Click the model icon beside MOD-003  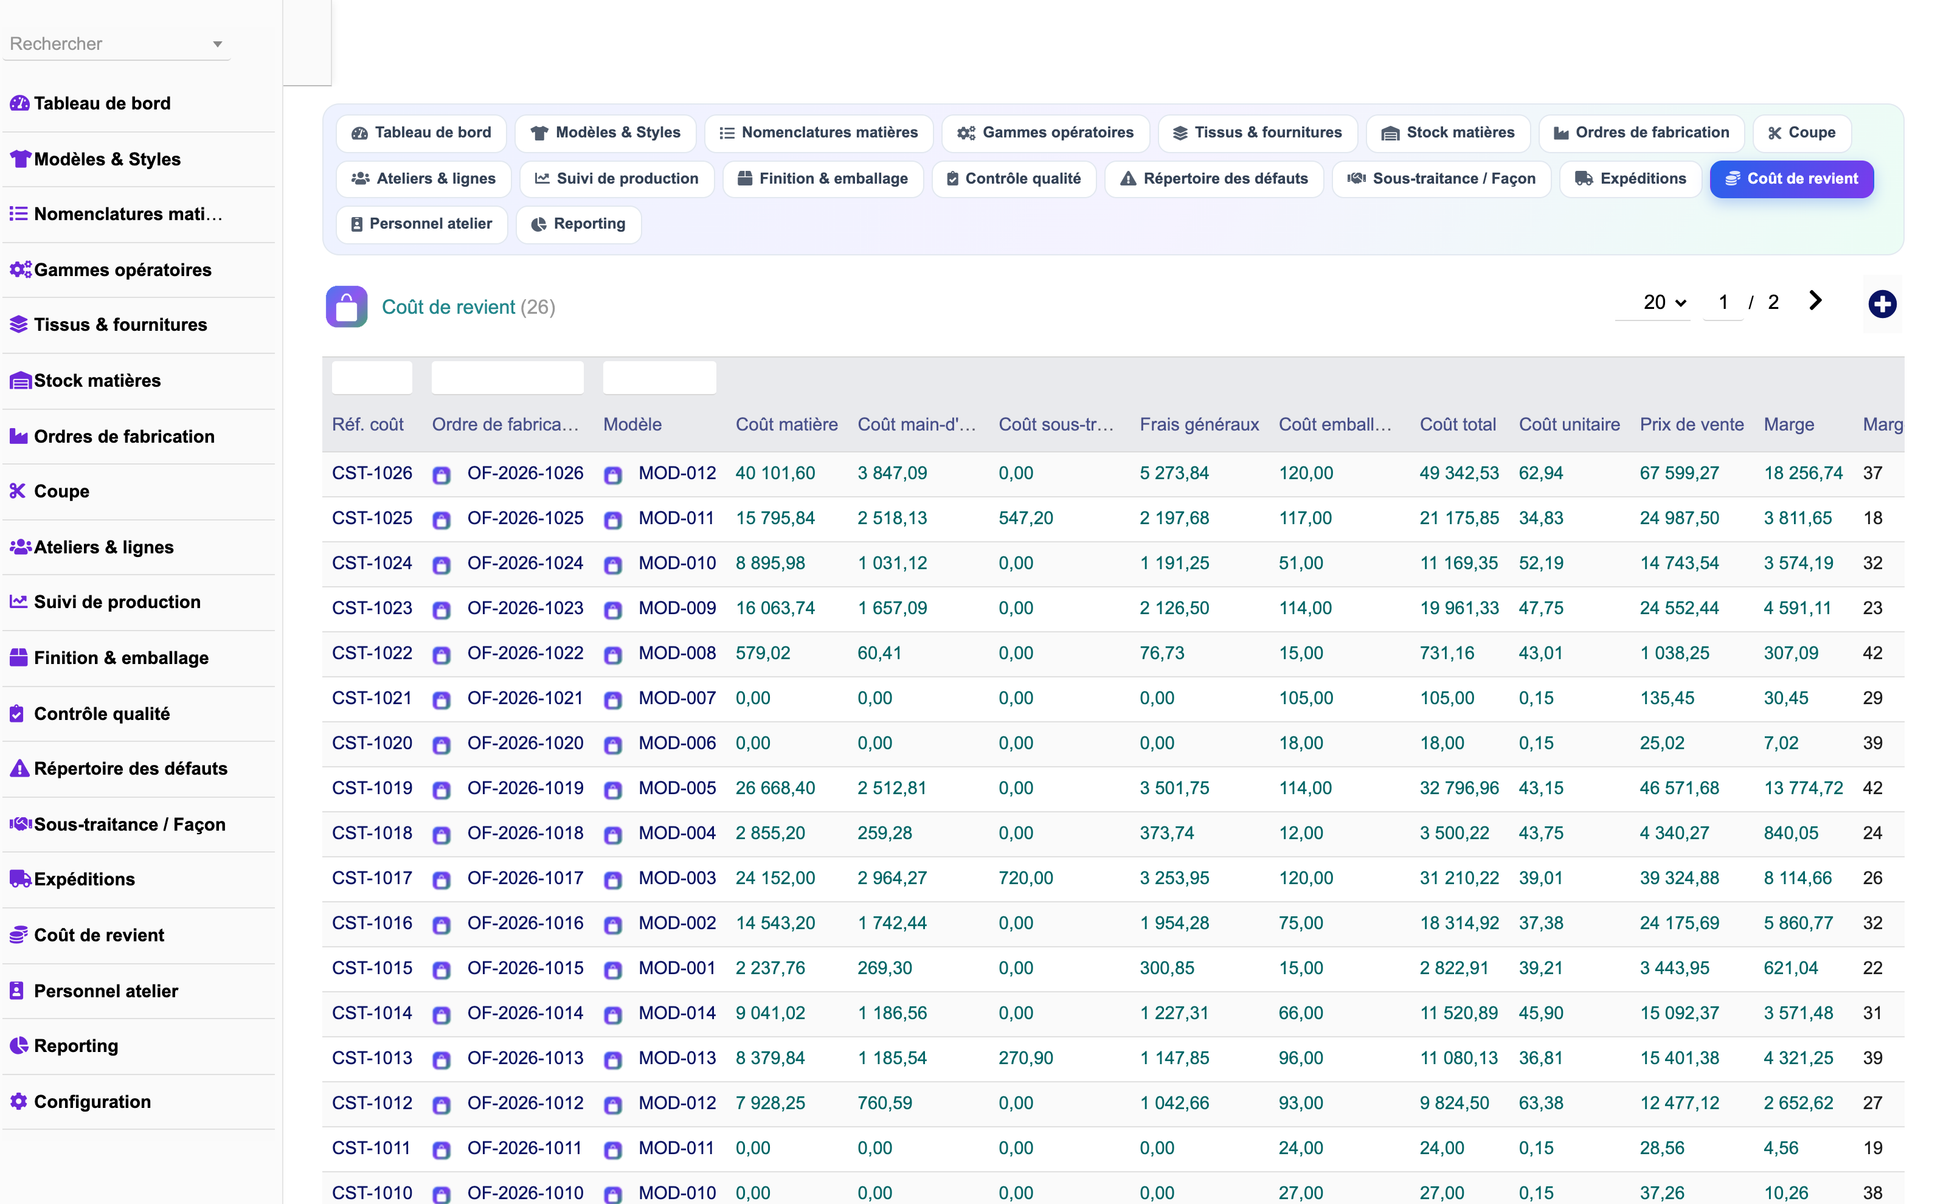(x=613, y=880)
